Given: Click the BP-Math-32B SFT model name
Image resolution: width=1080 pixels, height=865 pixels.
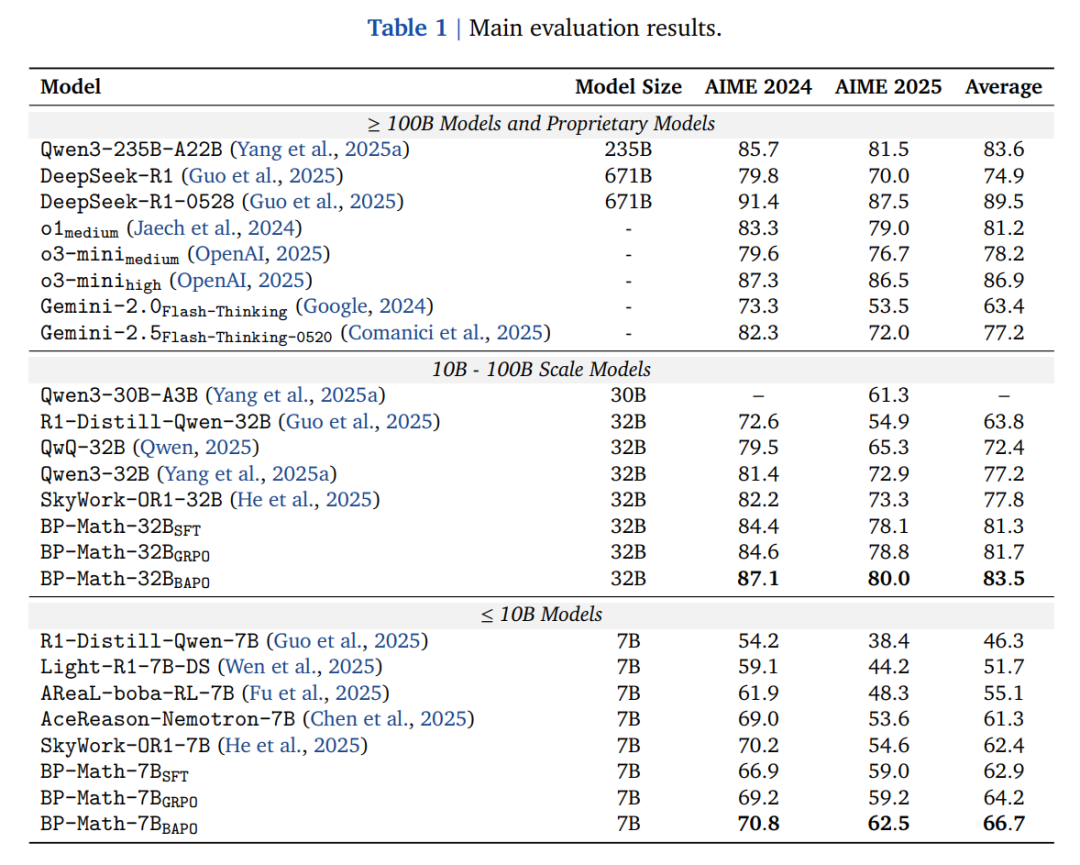Looking at the screenshot, I should coord(121,528).
